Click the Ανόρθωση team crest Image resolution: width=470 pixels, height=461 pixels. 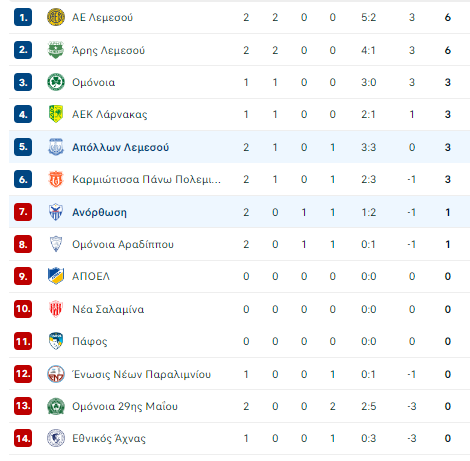[x=56, y=212]
